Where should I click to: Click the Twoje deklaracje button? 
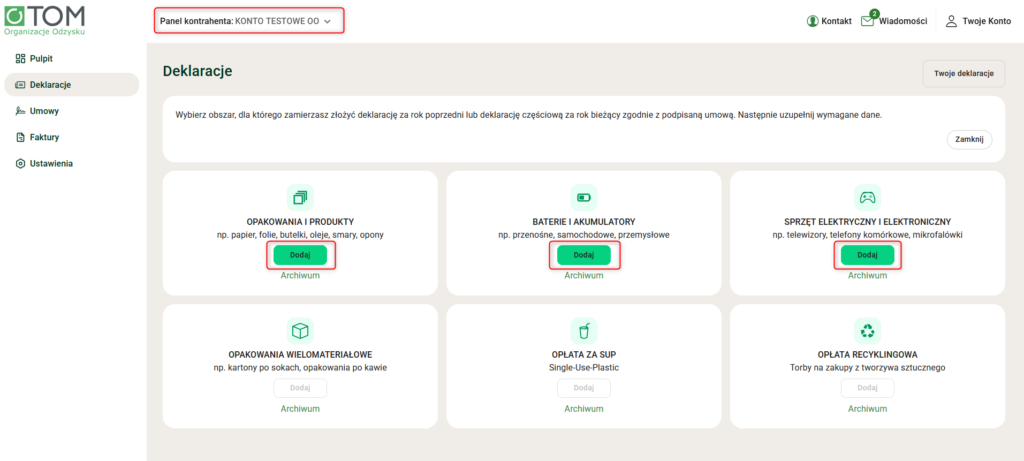(963, 74)
